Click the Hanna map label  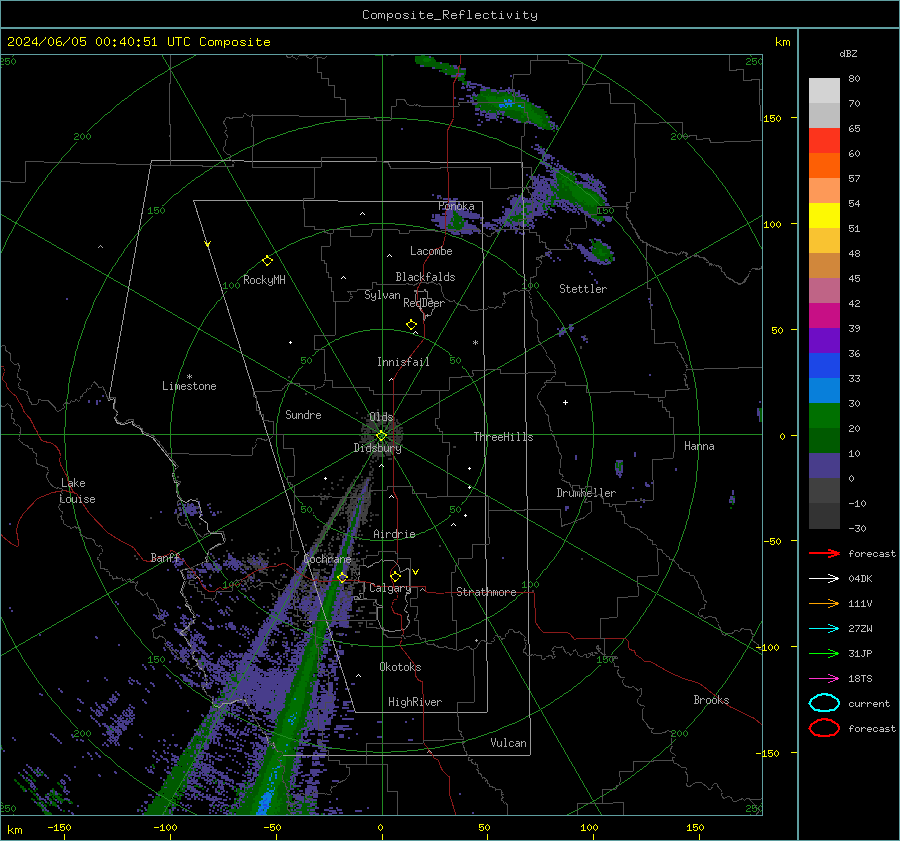[x=699, y=446]
